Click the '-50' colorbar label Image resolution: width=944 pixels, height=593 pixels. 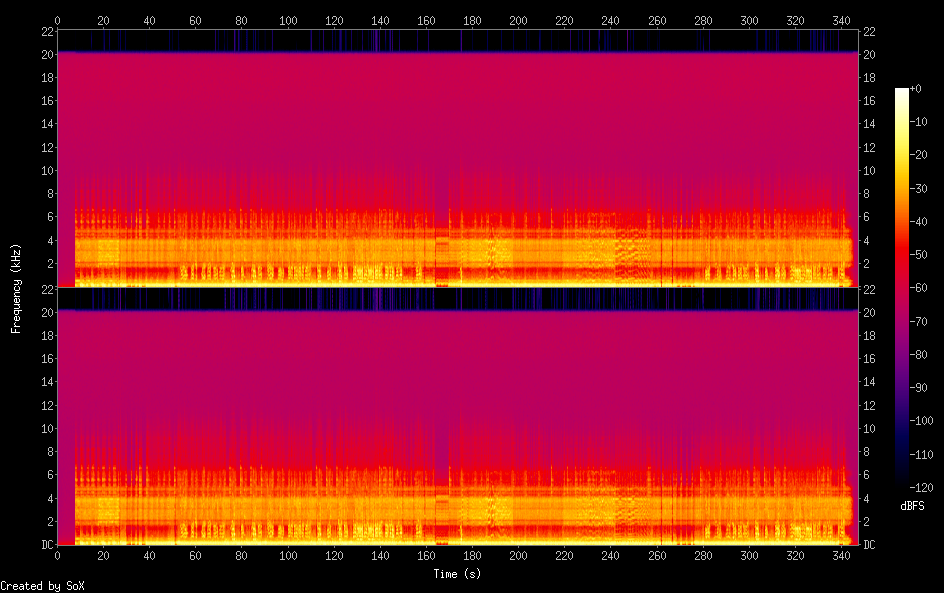(x=918, y=255)
